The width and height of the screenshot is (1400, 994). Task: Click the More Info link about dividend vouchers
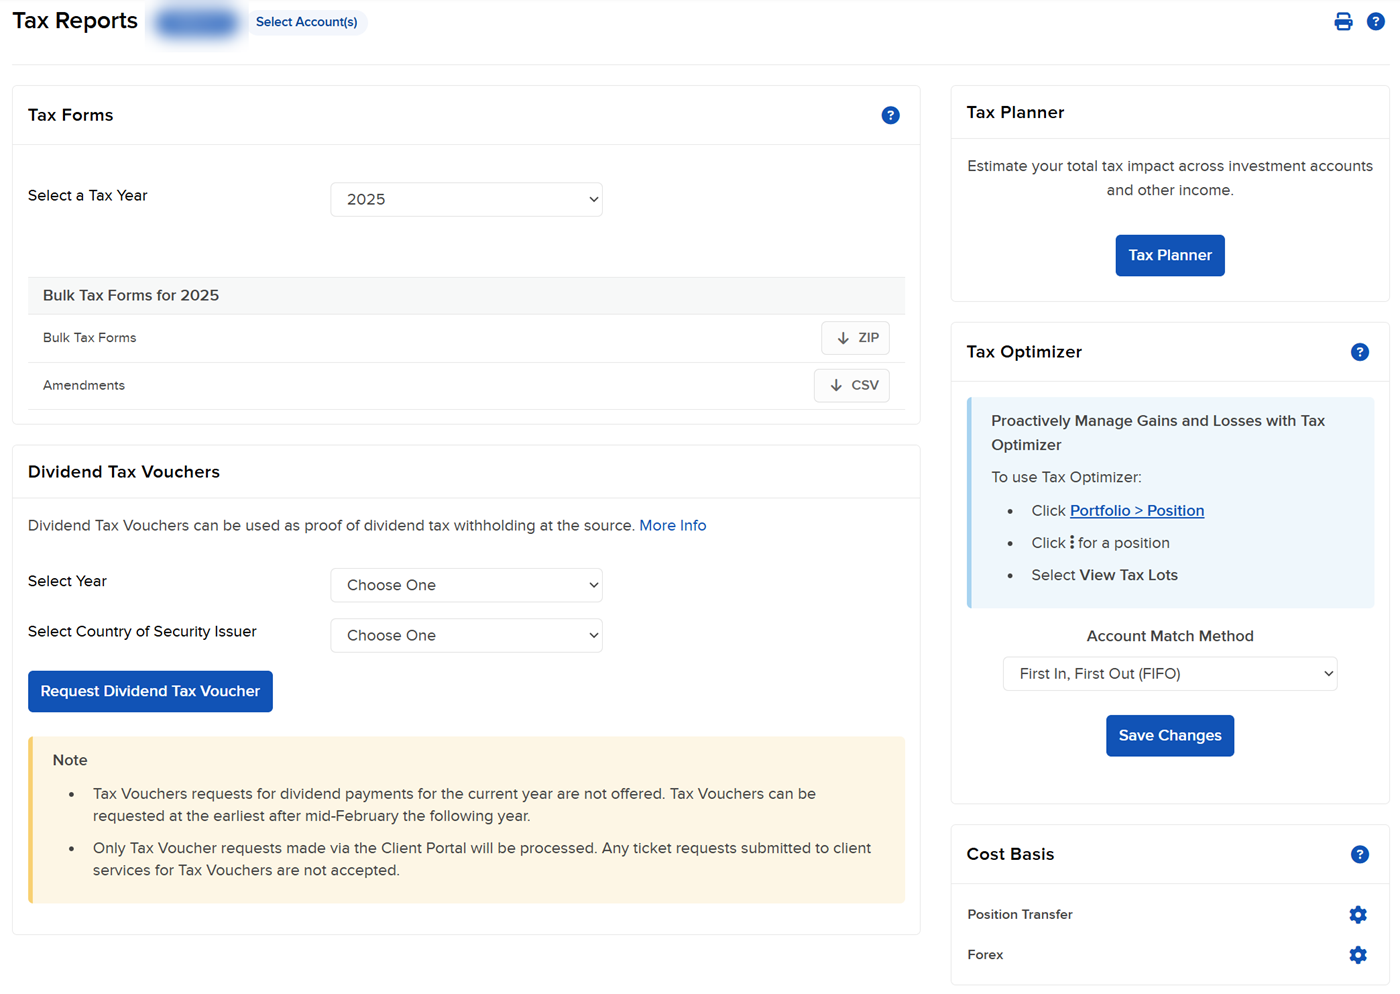pos(672,525)
